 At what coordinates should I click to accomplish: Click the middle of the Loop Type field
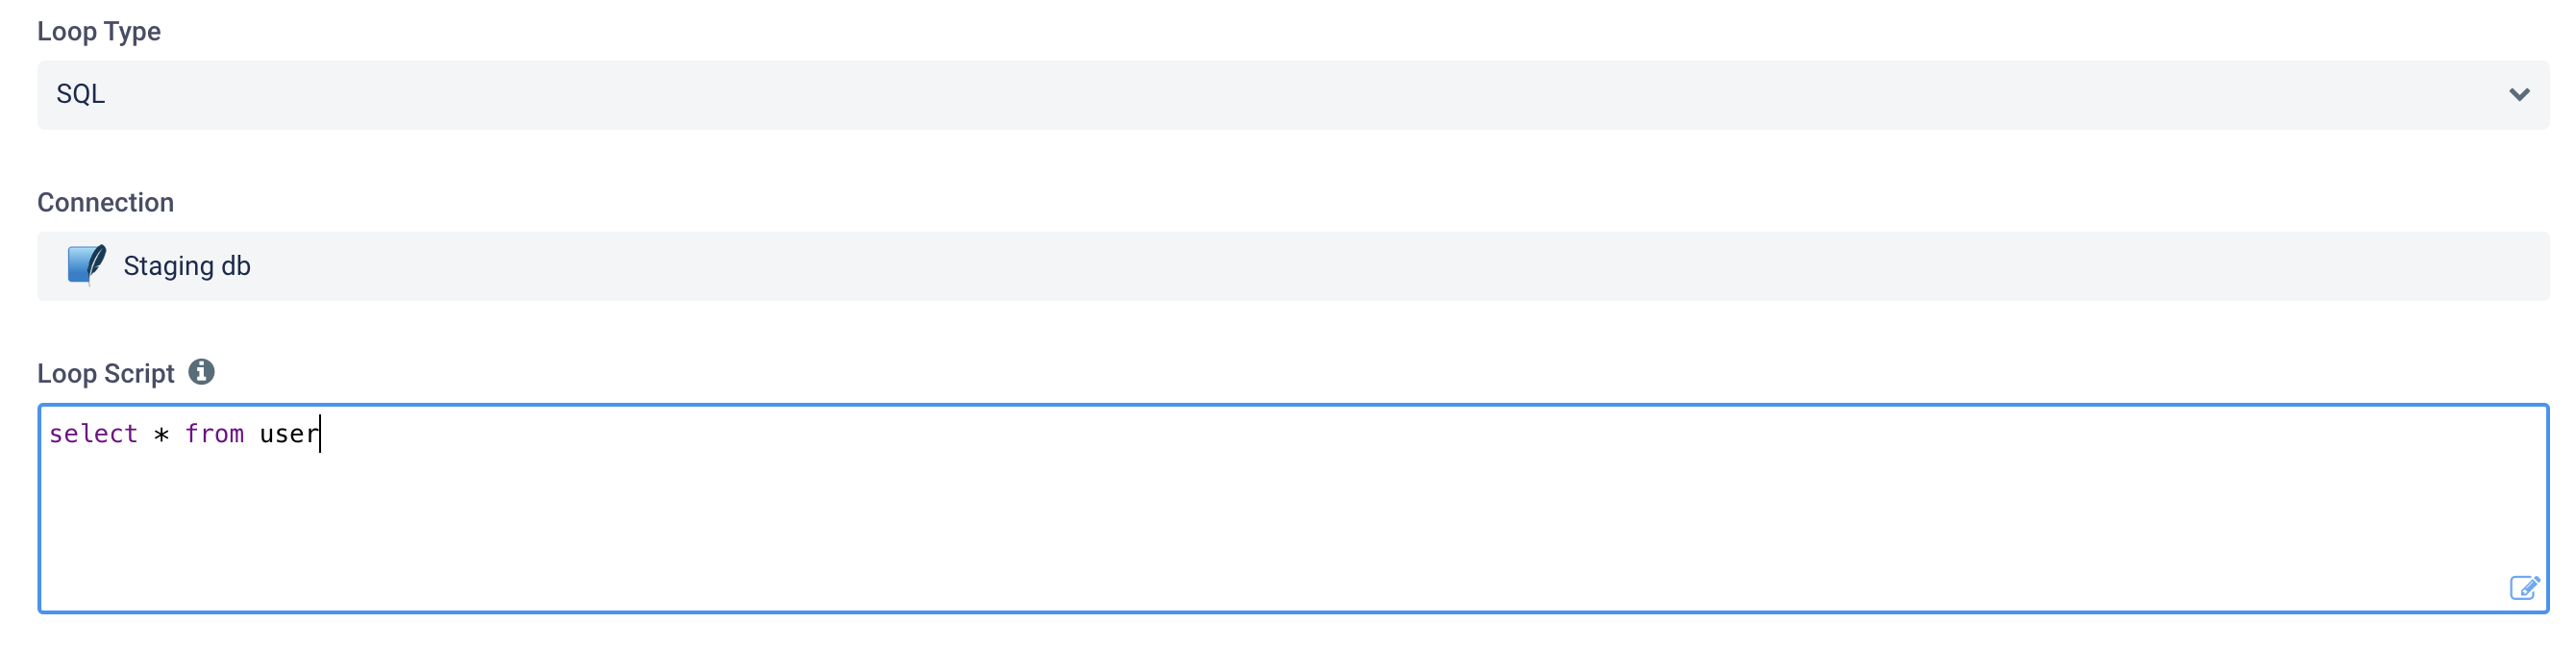(1292, 95)
